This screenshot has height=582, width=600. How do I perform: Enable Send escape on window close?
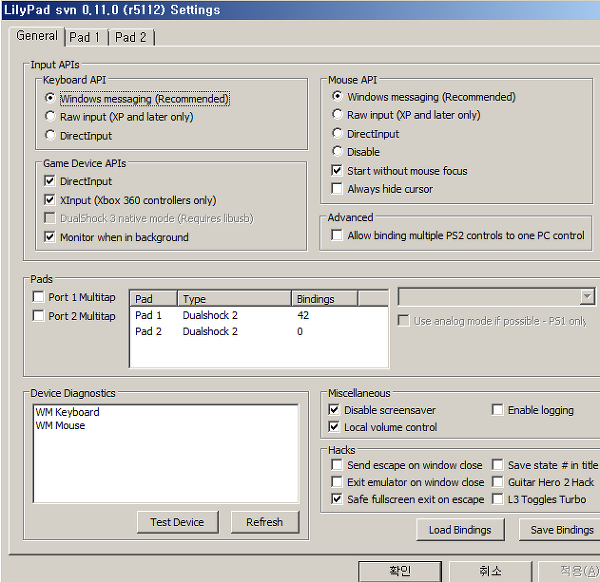(x=337, y=465)
